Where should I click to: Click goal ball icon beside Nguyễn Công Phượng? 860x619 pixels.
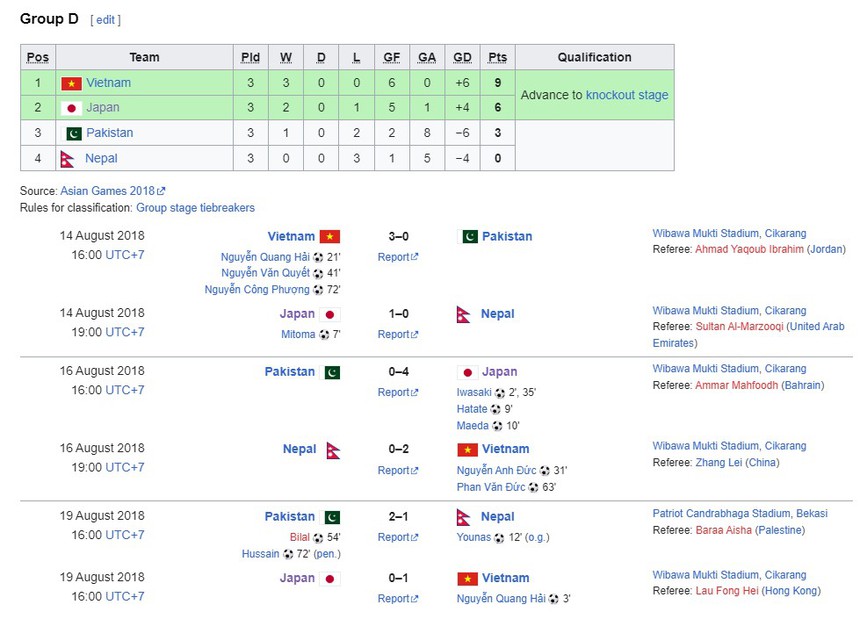click(x=318, y=290)
